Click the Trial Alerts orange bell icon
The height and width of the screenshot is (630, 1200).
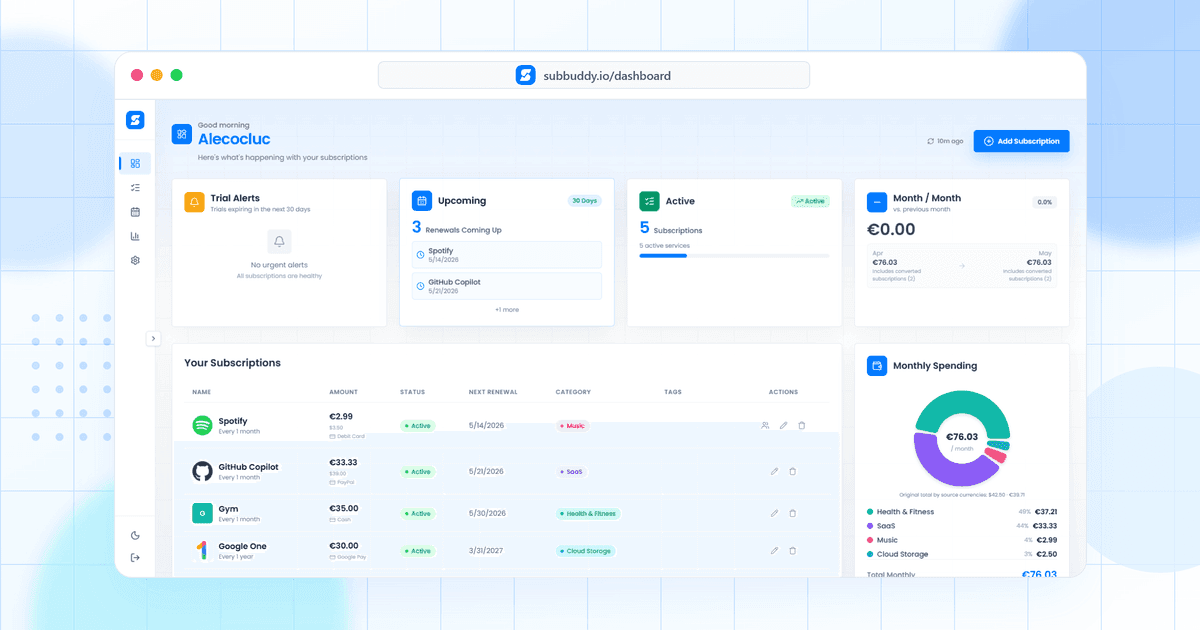pyautogui.click(x=194, y=202)
